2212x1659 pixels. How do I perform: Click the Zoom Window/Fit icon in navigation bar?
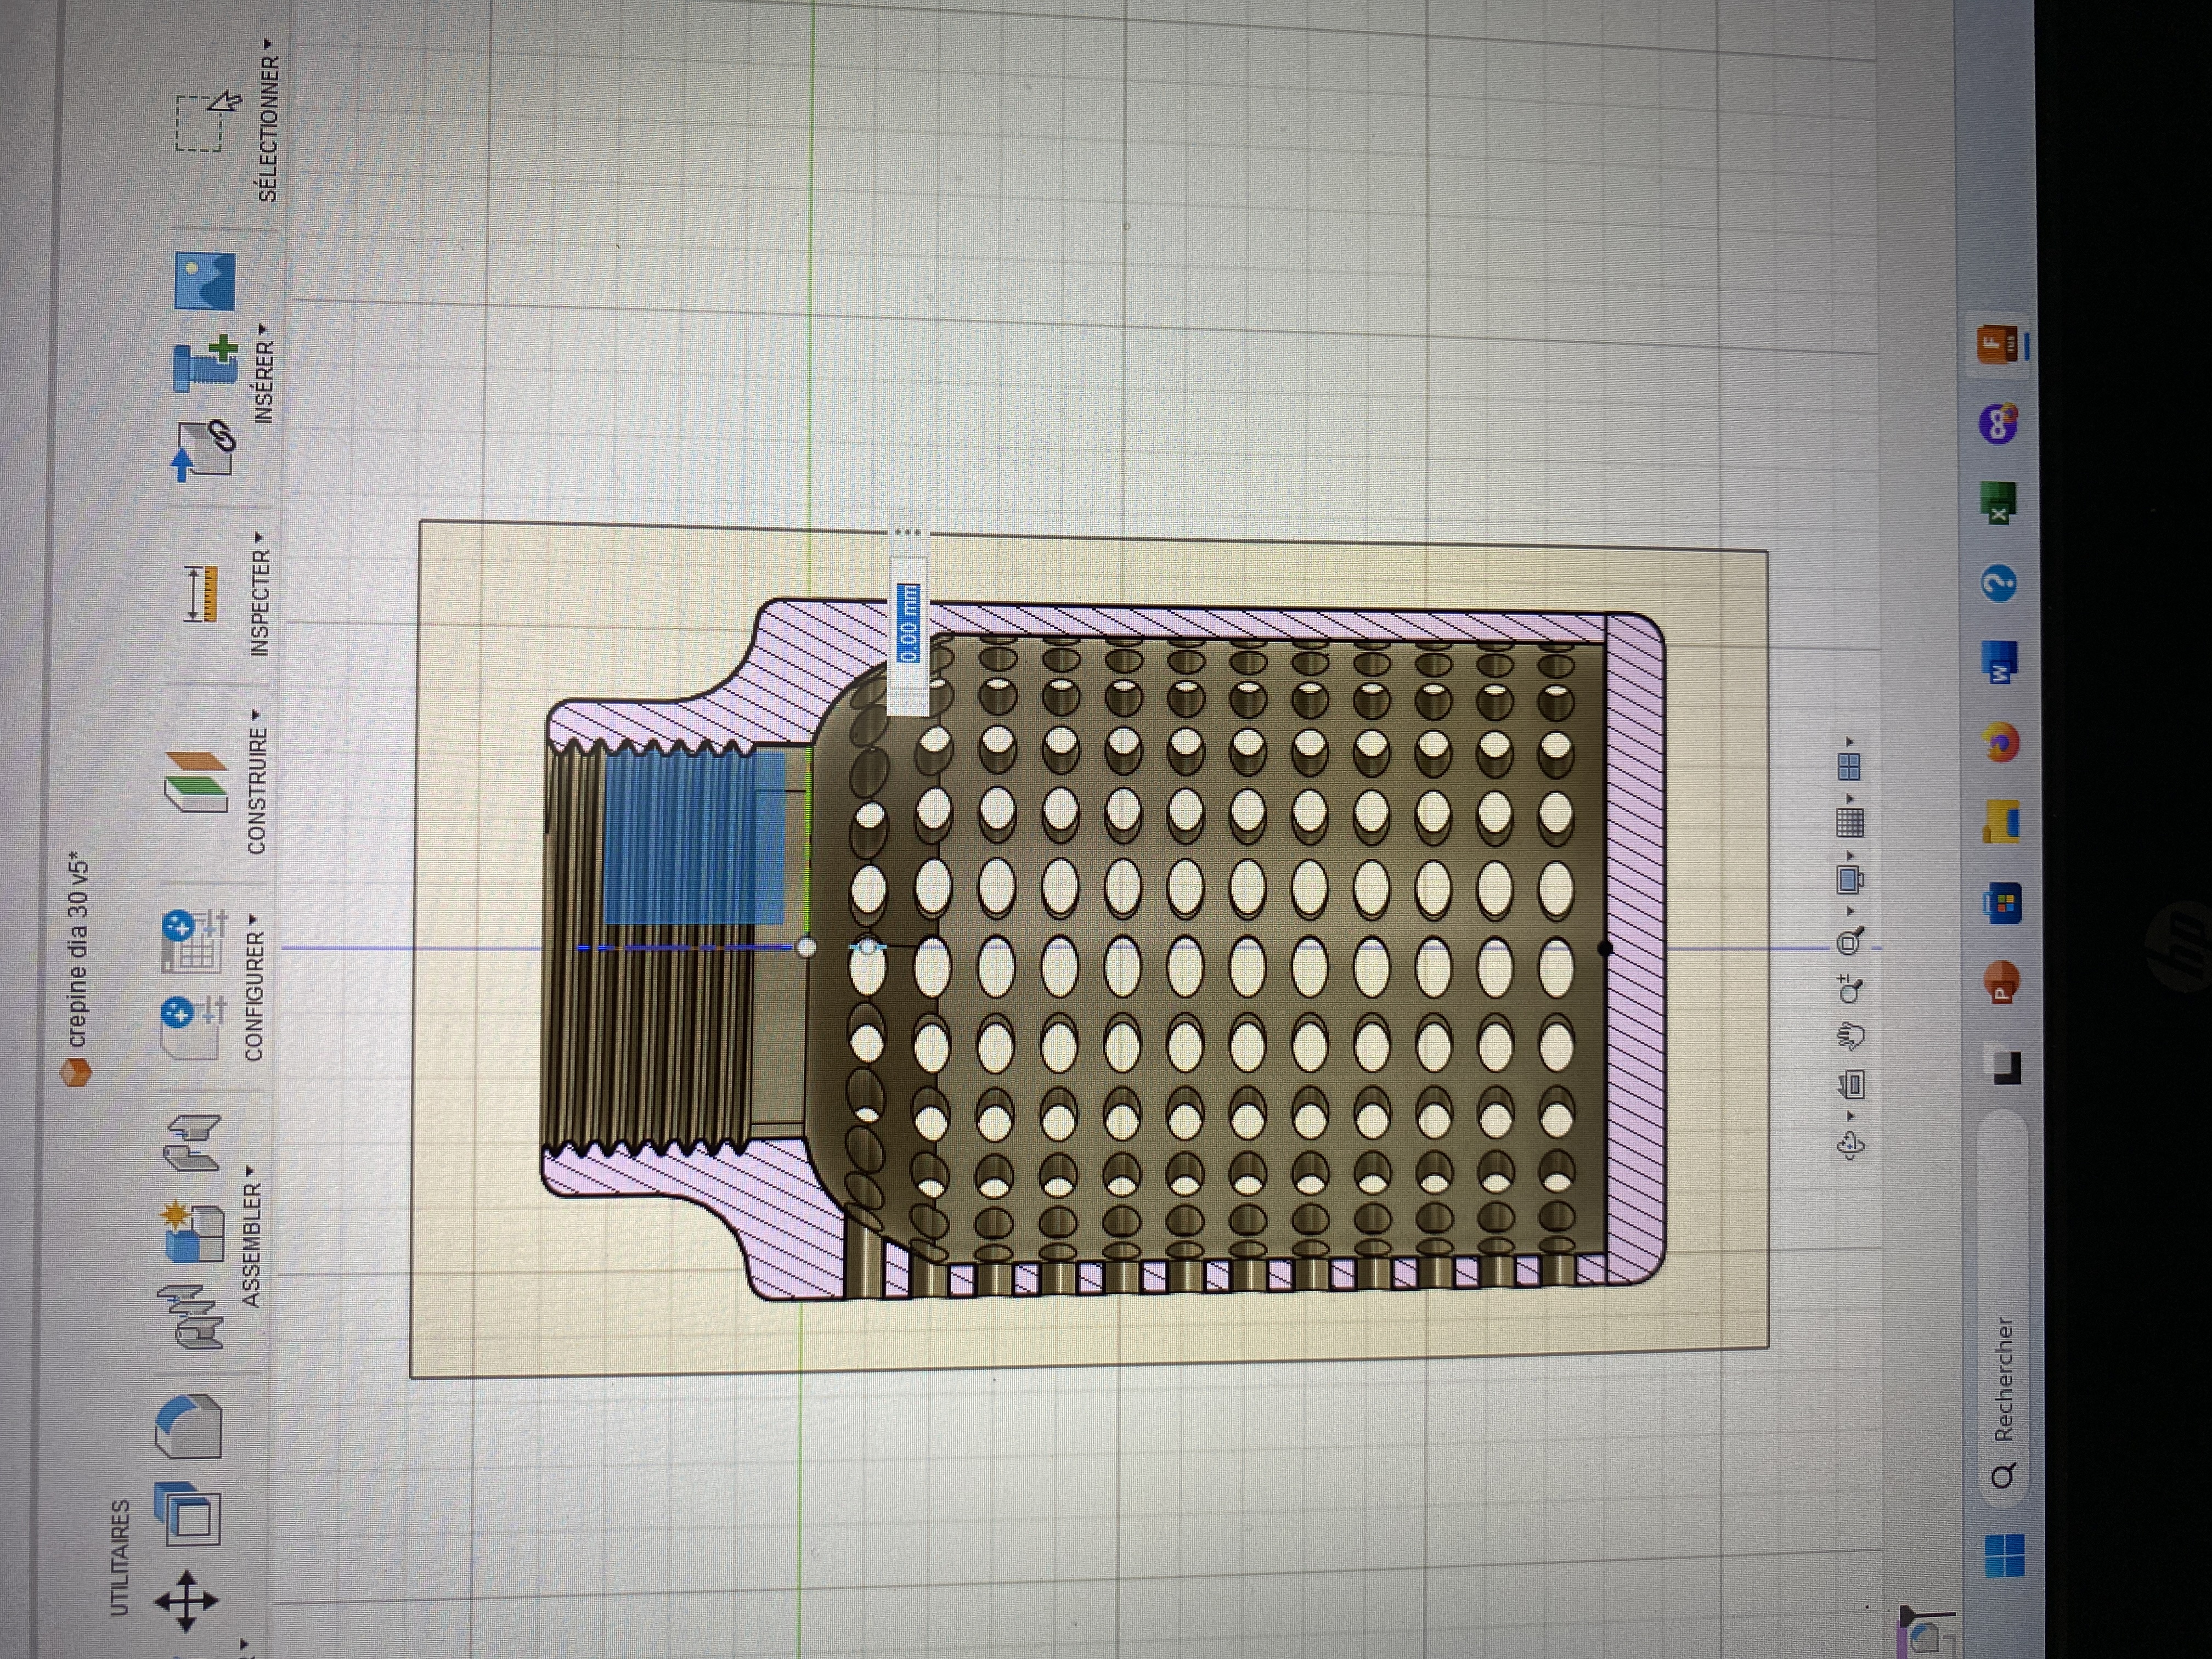pos(1851,941)
